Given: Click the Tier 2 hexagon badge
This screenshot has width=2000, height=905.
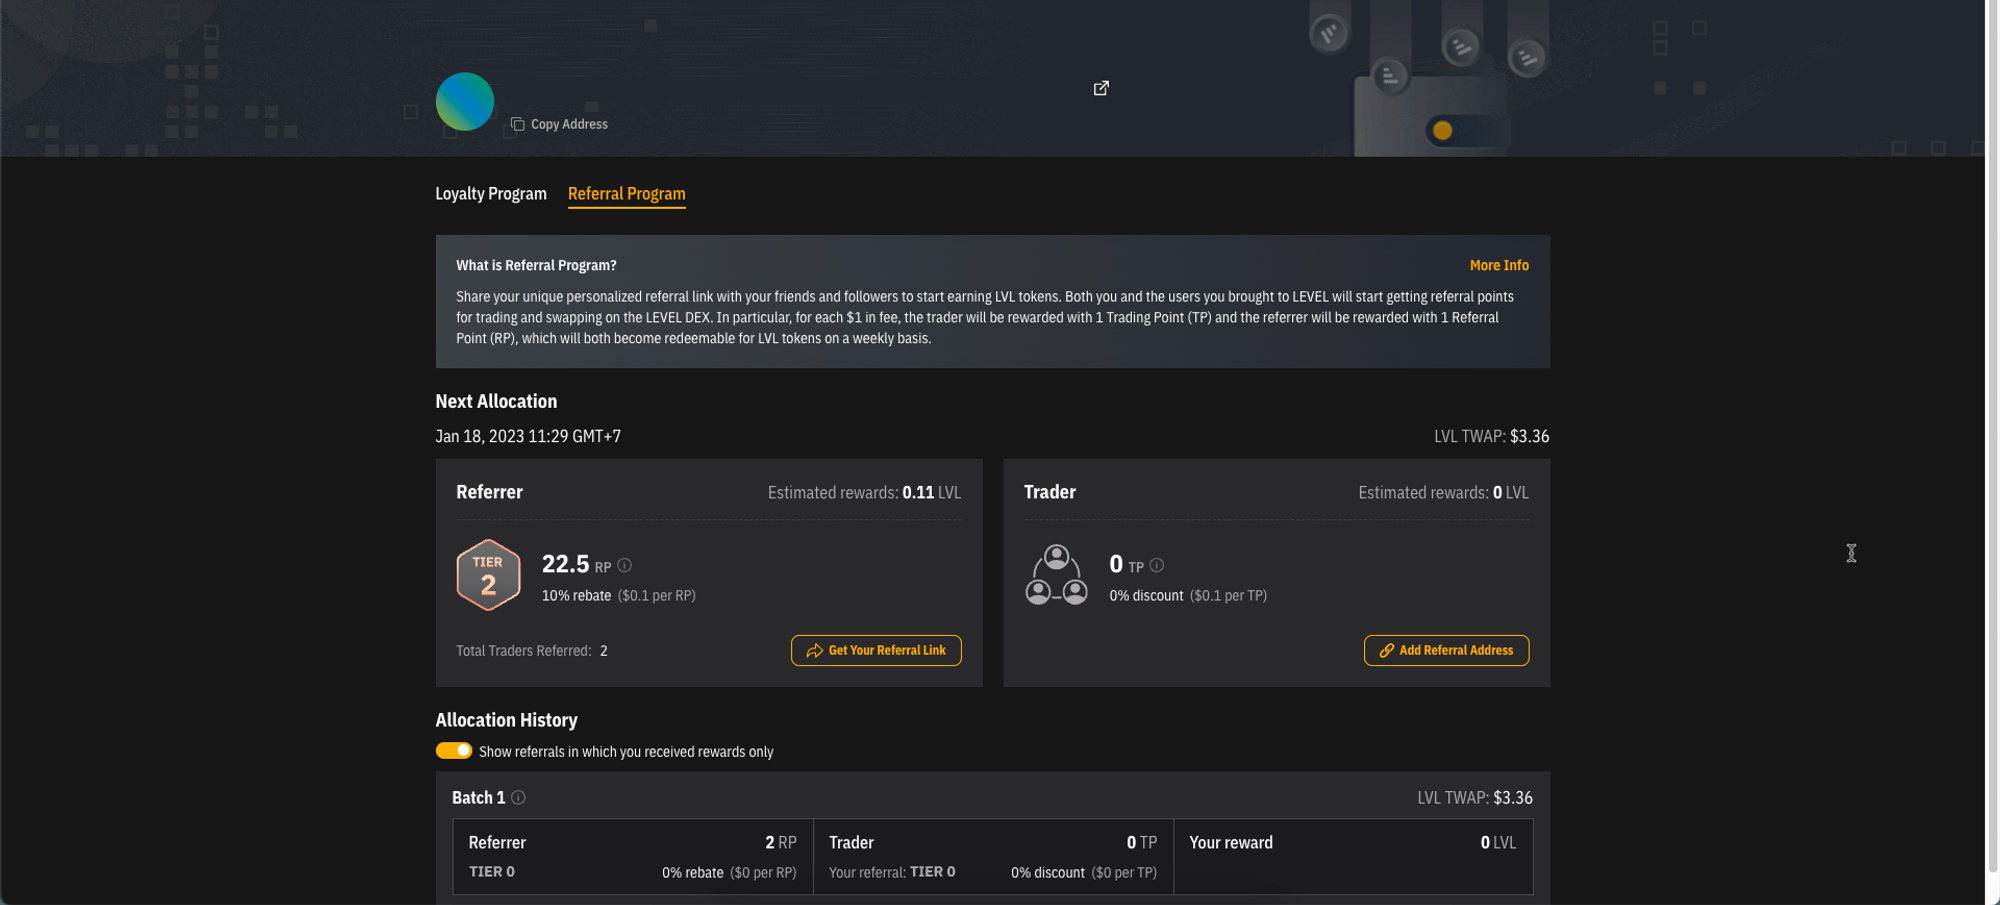Looking at the screenshot, I should point(488,575).
